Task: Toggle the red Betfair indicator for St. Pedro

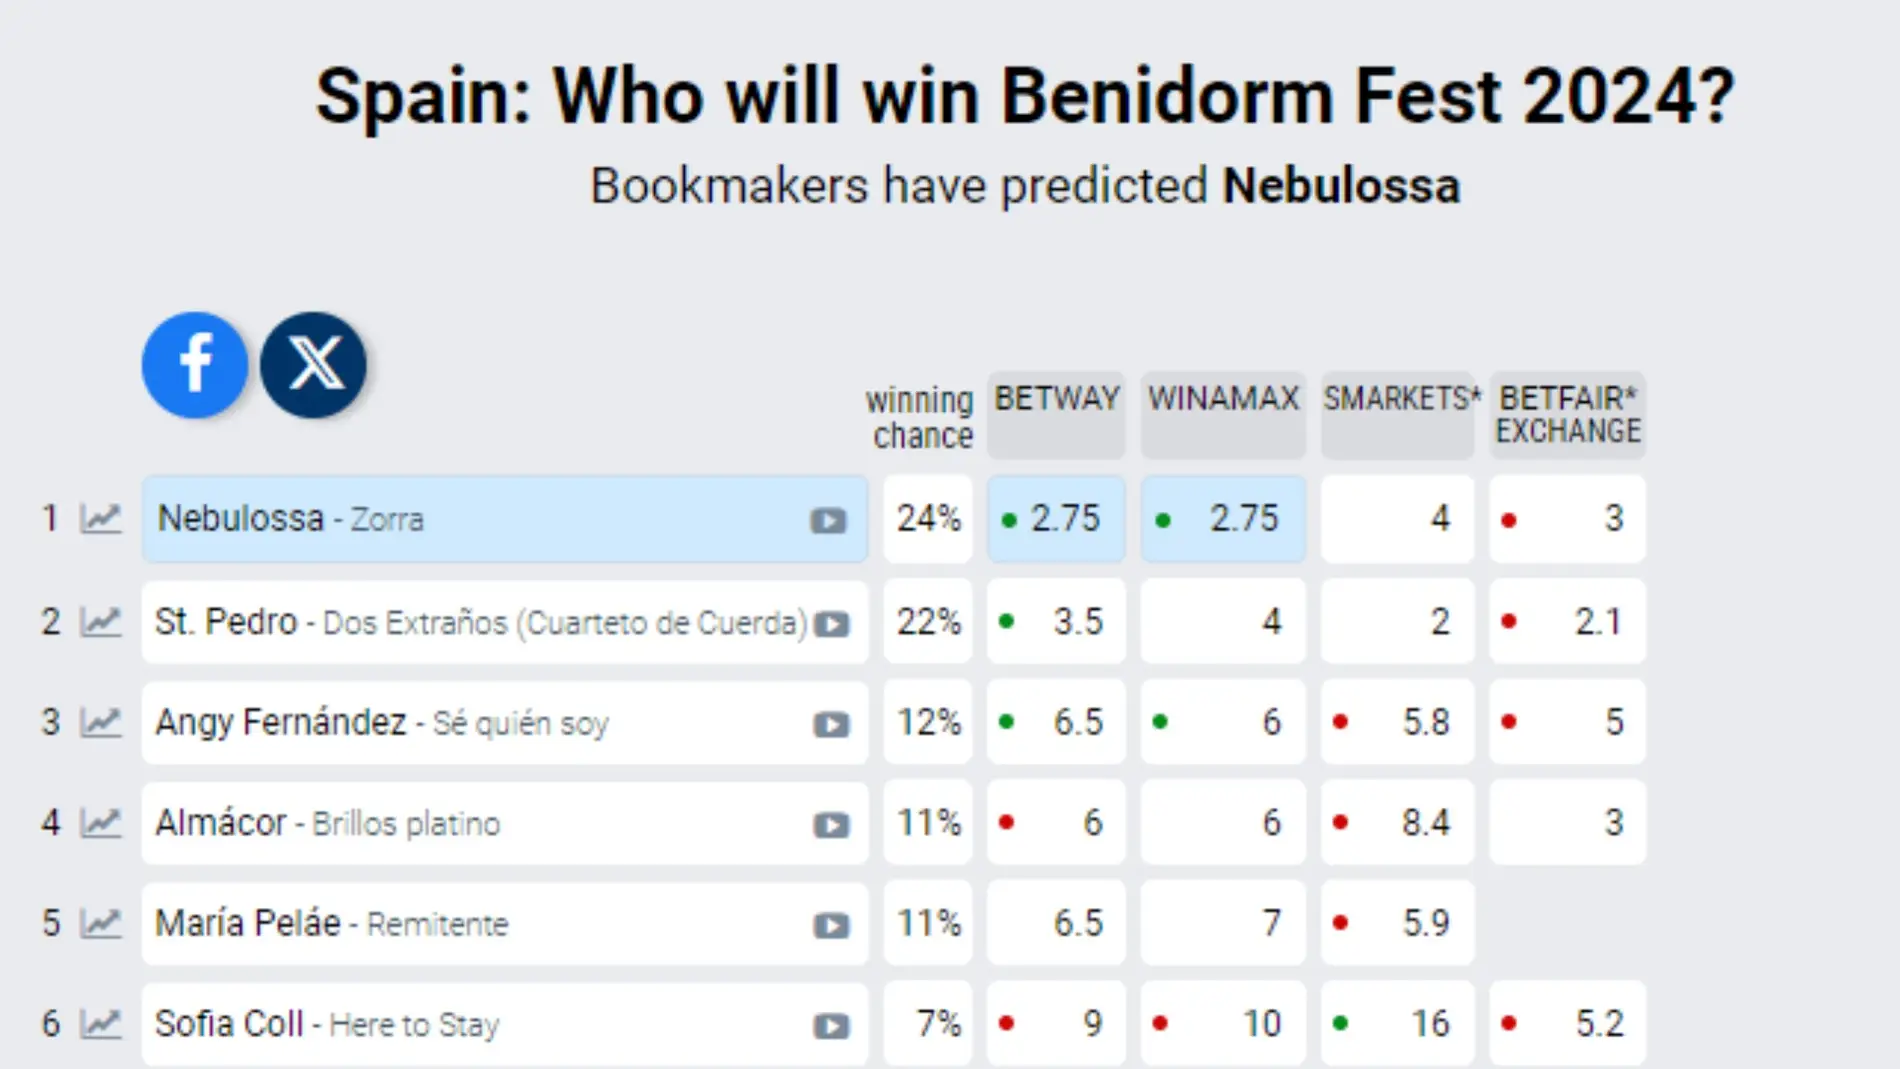Action: pos(1509,621)
